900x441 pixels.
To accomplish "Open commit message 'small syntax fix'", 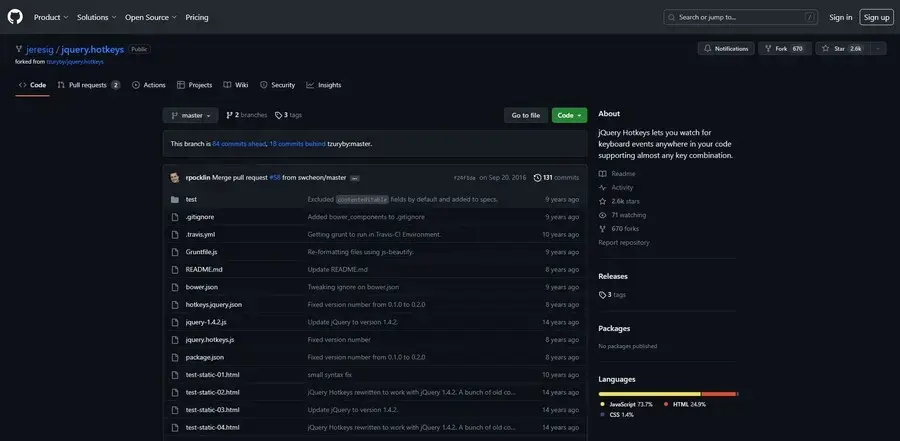I will point(329,375).
